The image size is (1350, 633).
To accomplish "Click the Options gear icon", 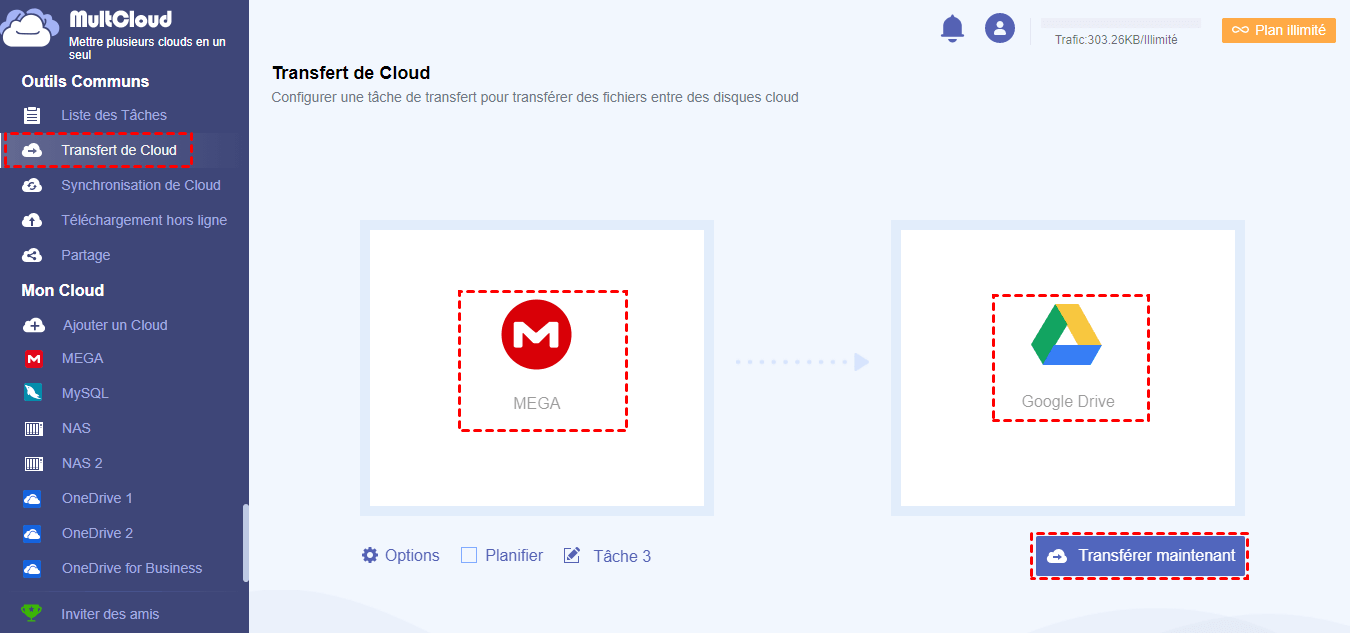I will 370,555.
